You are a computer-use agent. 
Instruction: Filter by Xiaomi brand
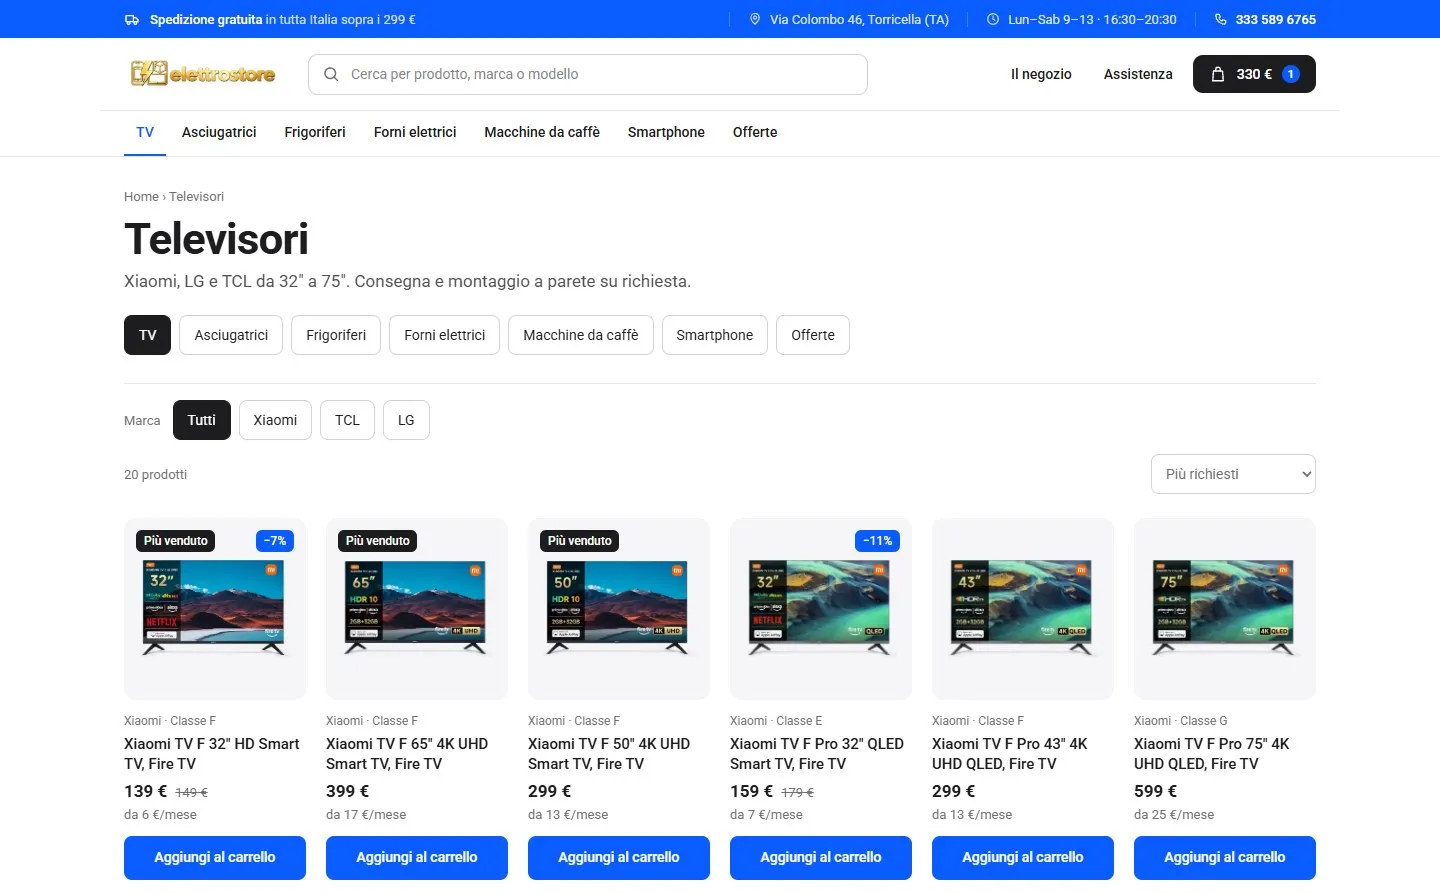pyautogui.click(x=275, y=420)
